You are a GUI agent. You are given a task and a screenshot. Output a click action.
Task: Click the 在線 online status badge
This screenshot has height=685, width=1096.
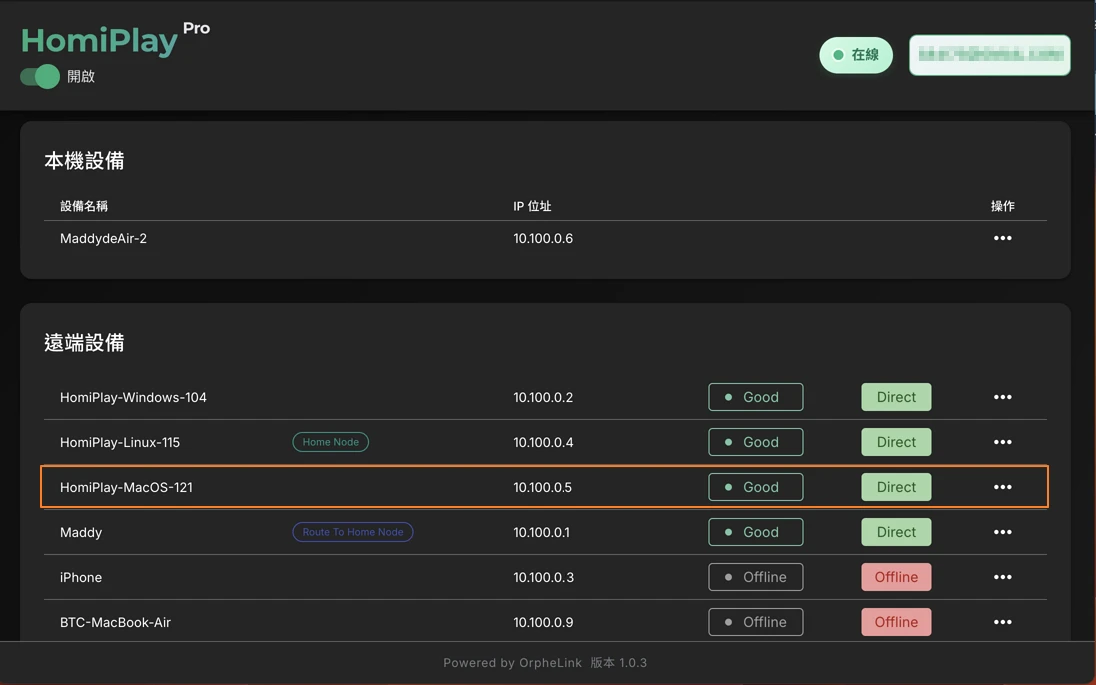(x=856, y=55)
